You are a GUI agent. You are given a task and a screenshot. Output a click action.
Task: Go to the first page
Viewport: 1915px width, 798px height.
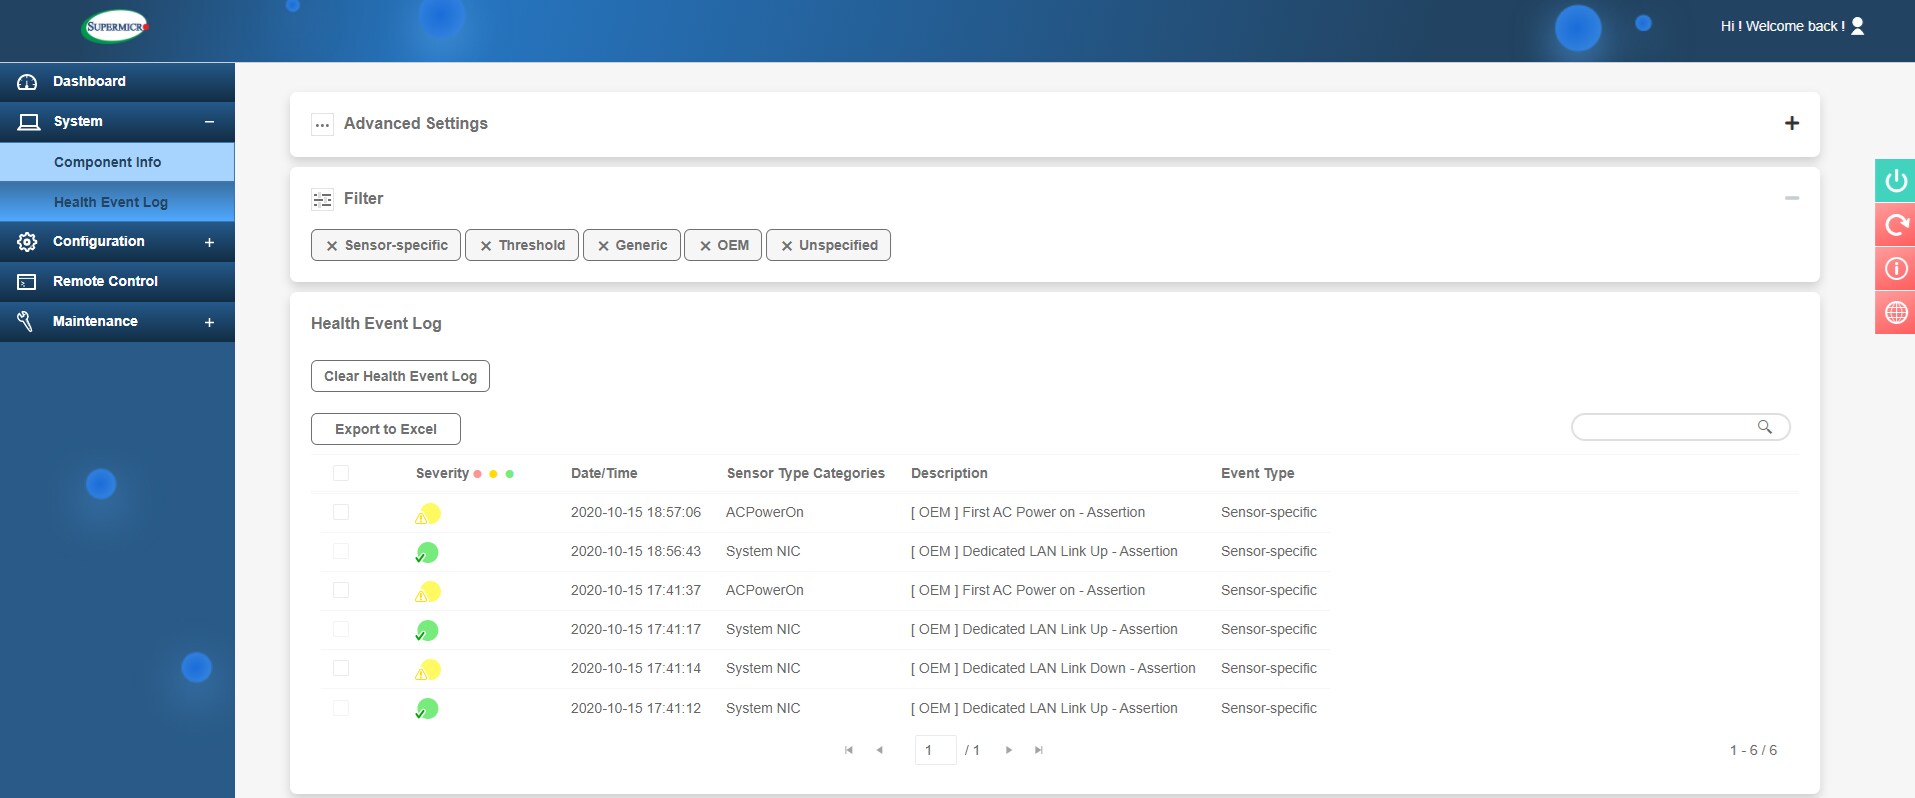[849, 750]
